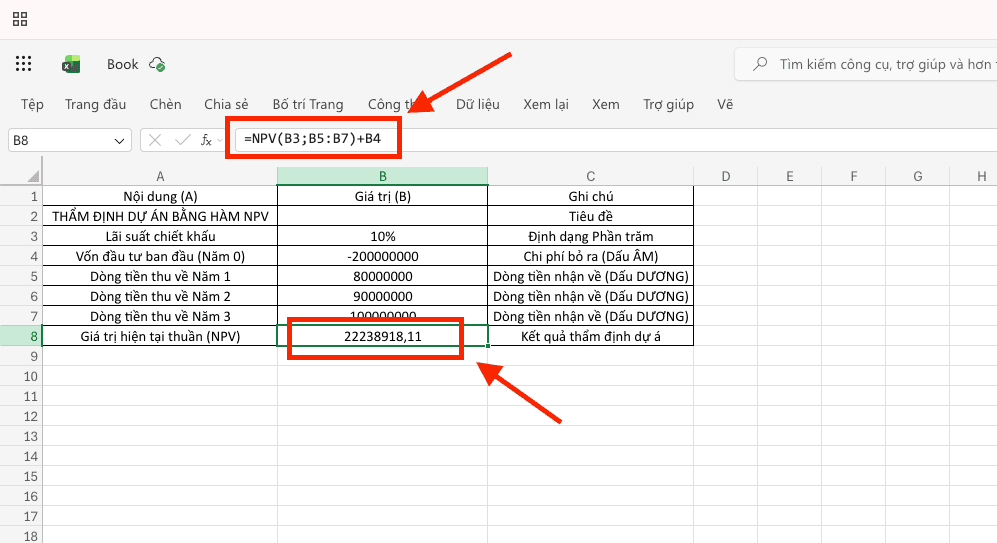Expand the Name Box dropdown arrow
The height and width of the screenshot is (543, 997).
(119, 141)
